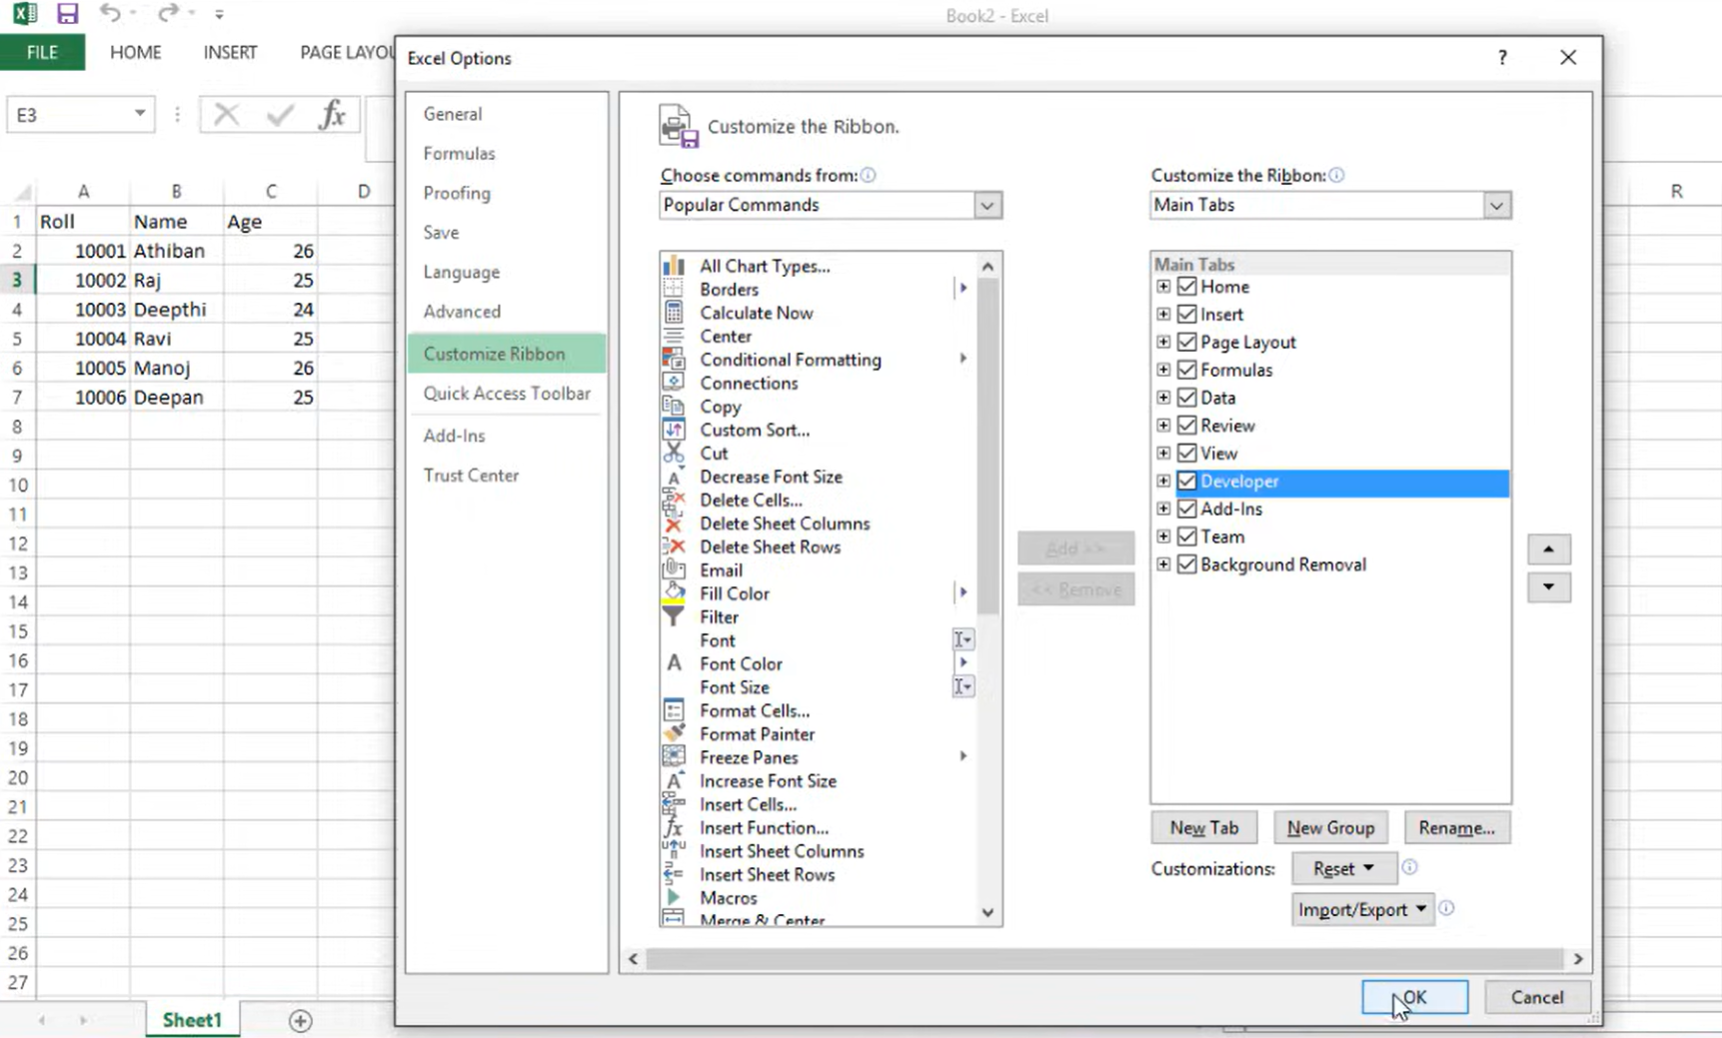Screen dimensions: 1722x1038
Task: Select the Macros command icon
Action: (674, 898)
